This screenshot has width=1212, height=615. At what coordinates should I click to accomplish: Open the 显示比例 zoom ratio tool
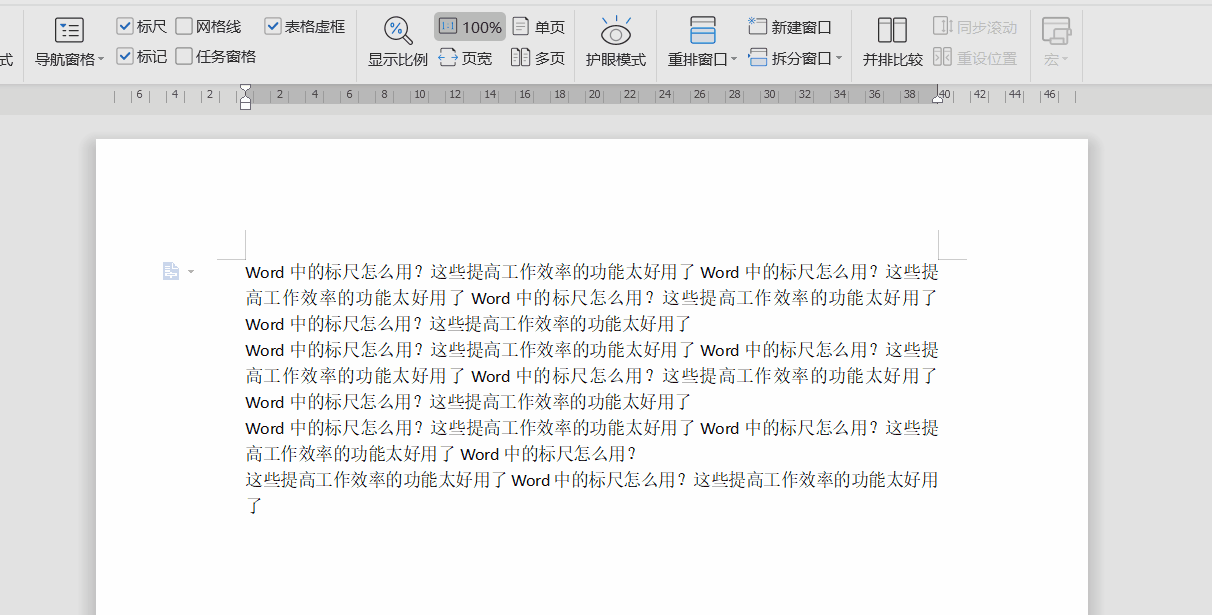click(398, 42)
